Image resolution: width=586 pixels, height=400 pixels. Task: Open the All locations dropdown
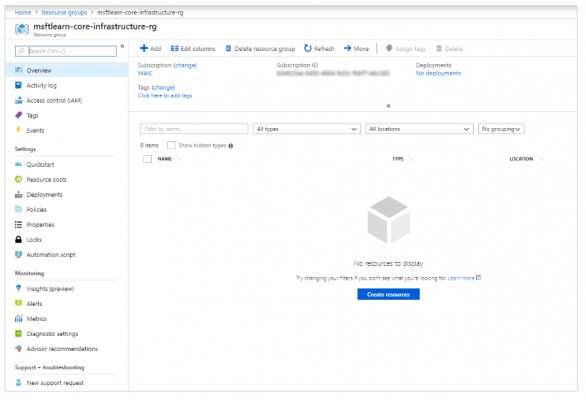(x=419, y=129)
